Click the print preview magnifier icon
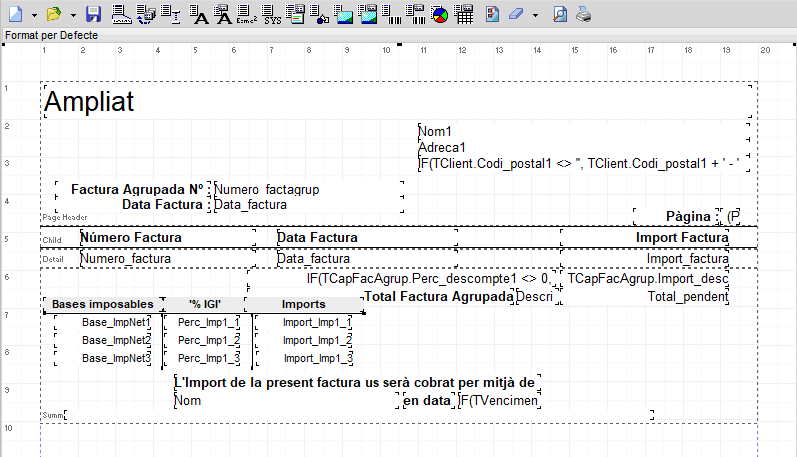The width and height of the screenshot is (797, 457). pyautogui.click(x=560, y=14)
